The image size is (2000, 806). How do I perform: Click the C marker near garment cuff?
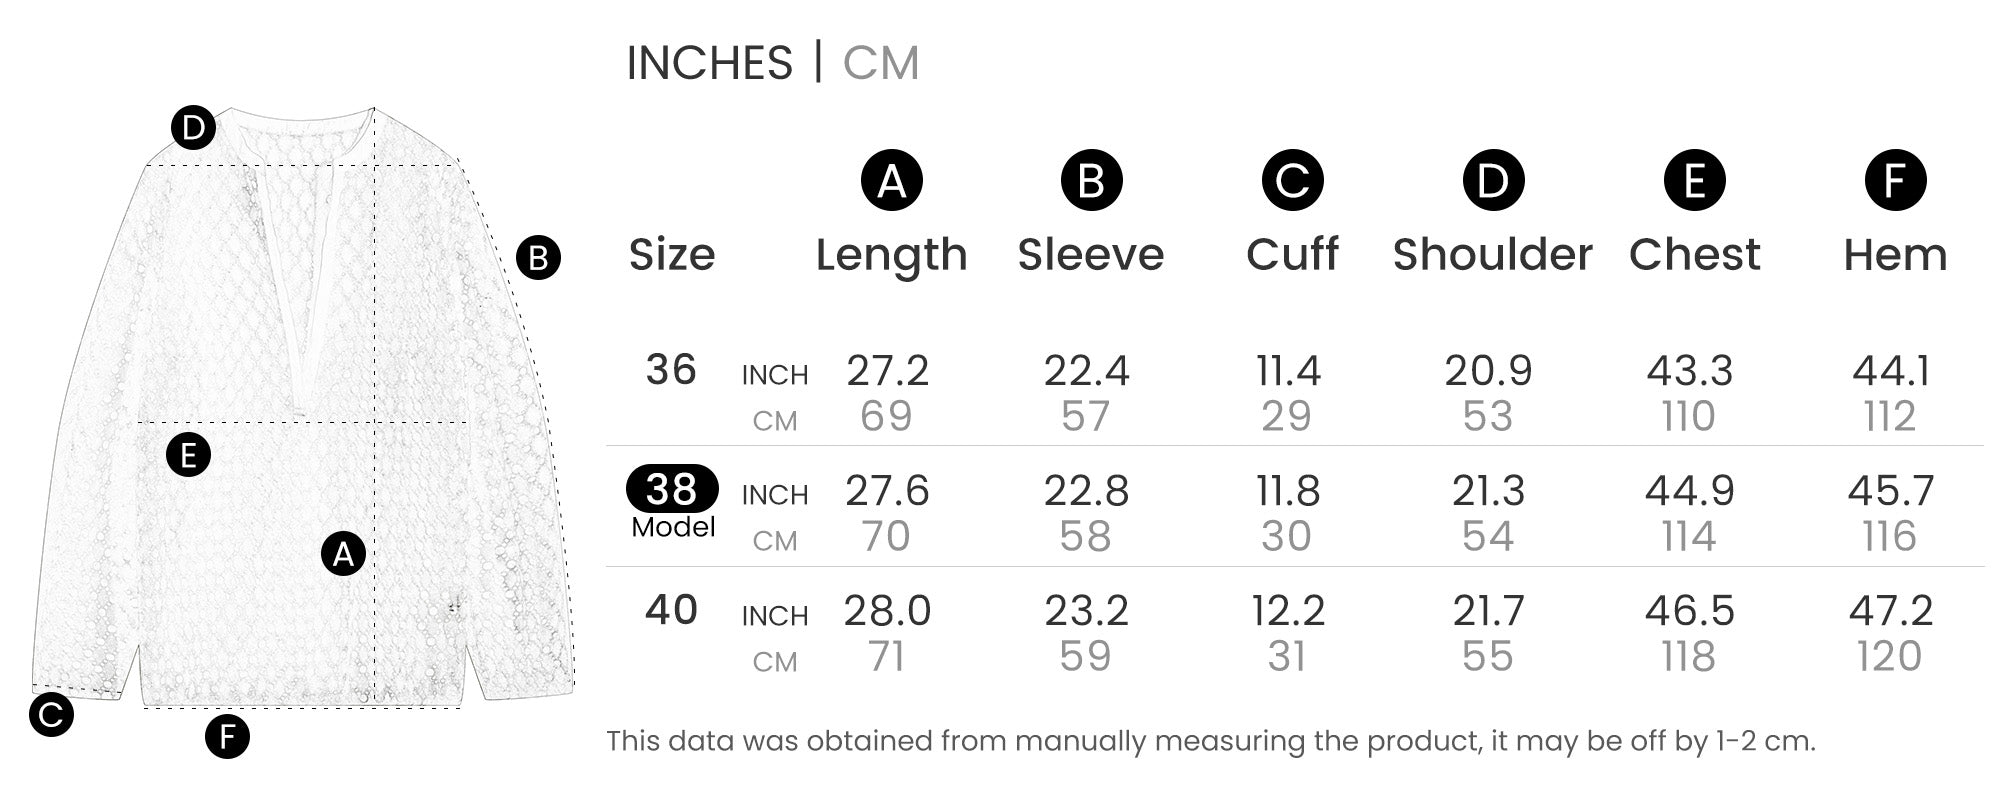[x=51, y=714]
